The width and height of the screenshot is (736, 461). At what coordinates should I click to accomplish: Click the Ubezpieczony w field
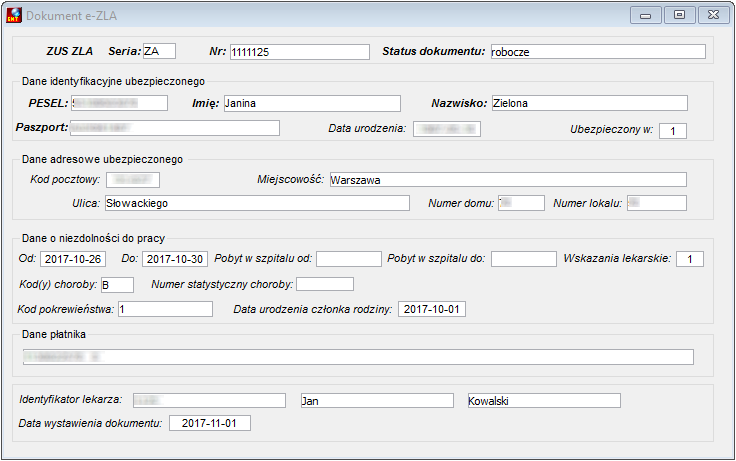673,131
